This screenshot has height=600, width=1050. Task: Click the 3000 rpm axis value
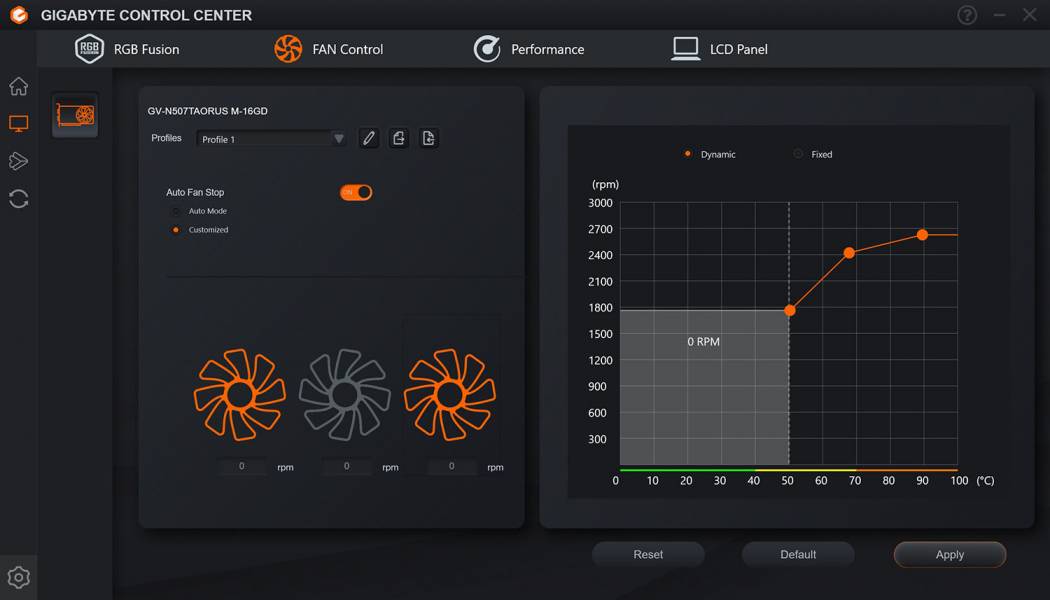point(600,203)
